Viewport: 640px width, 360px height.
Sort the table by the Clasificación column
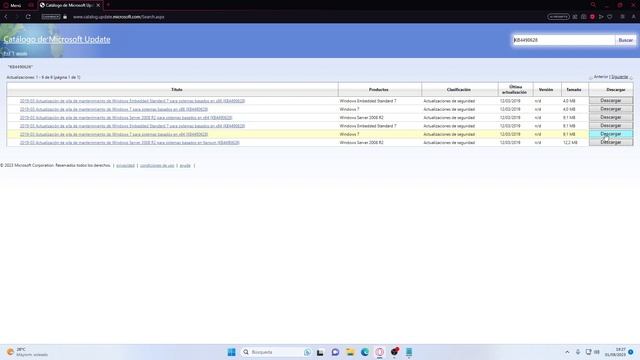[458, 89]
